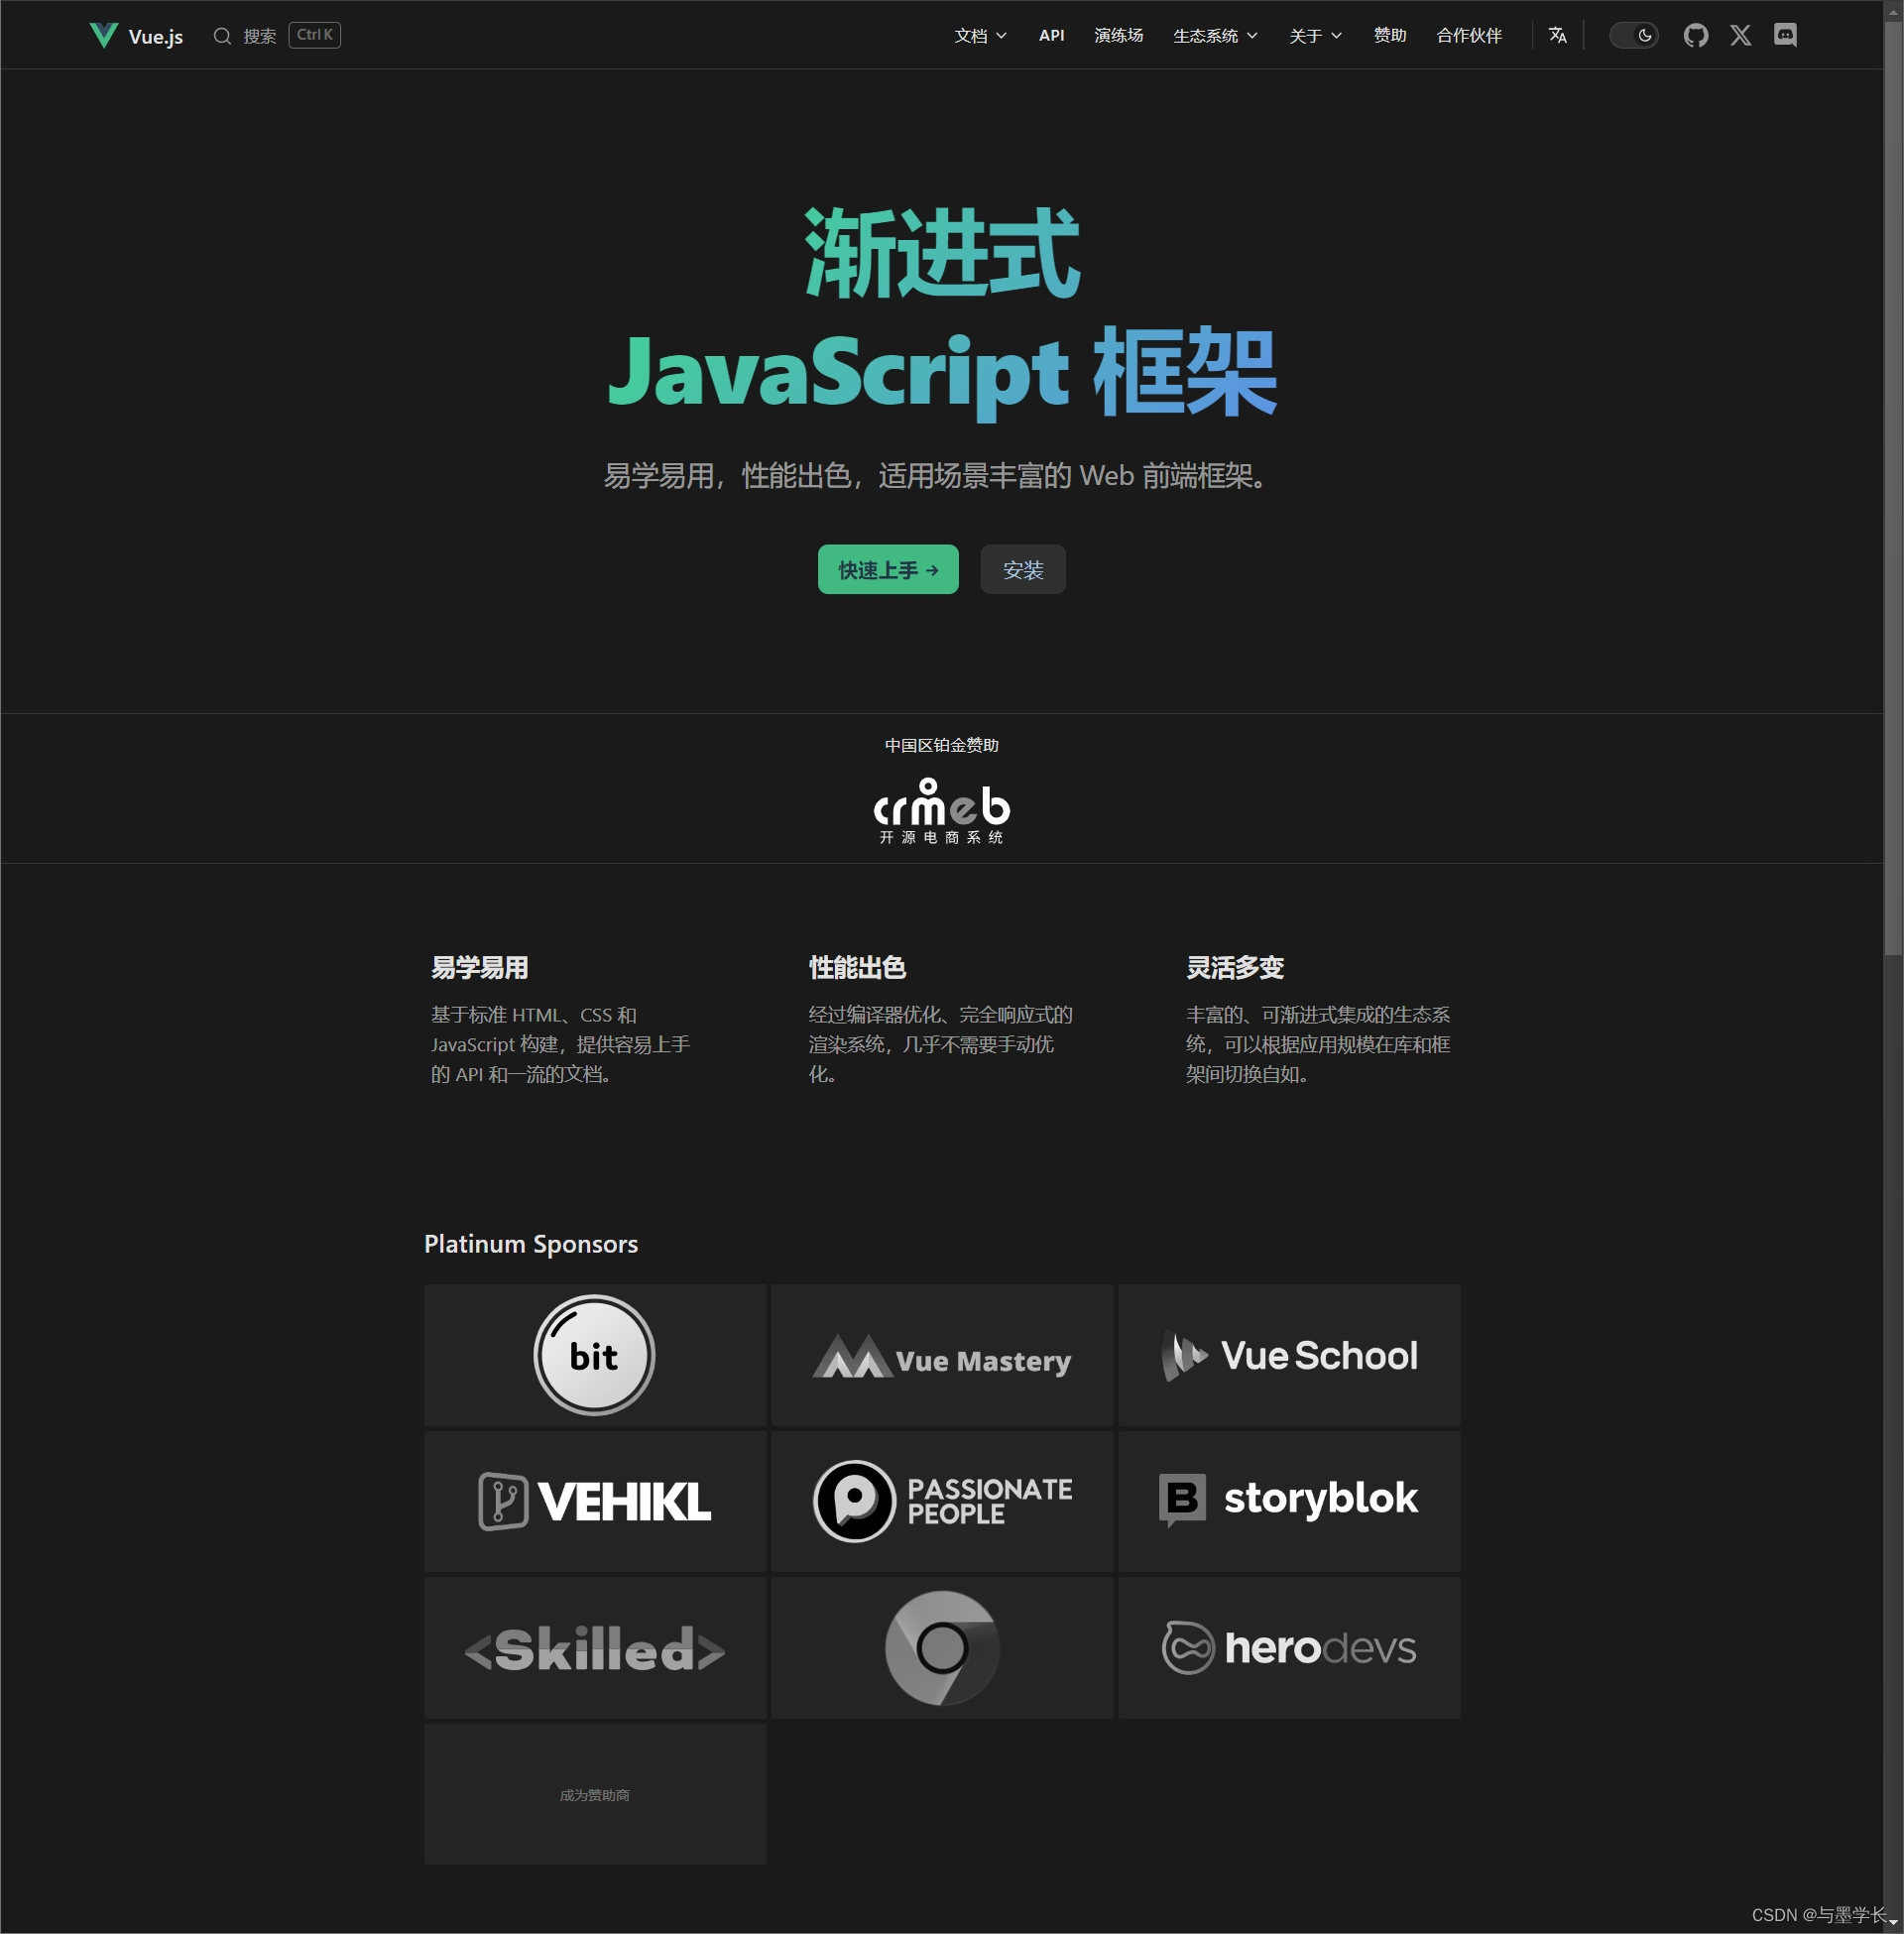Screen dimensions: 1904x1934
Task: Open the GitHub icon link
Action: [1695, 36]
